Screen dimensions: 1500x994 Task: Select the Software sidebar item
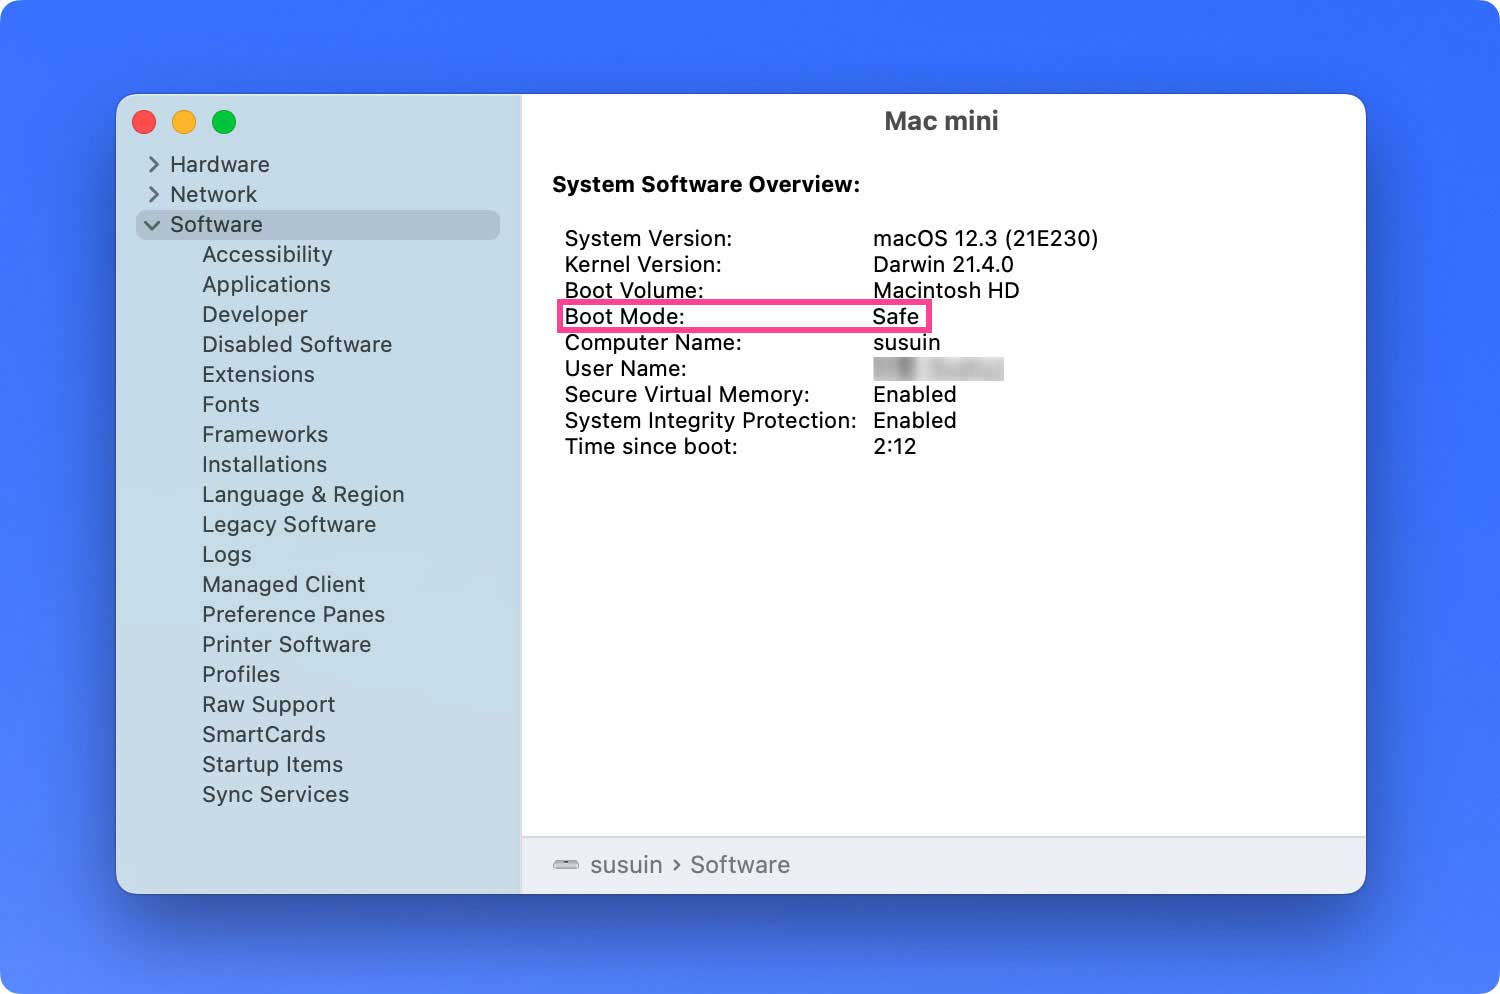pyautogui.click(x=318, y=225)
